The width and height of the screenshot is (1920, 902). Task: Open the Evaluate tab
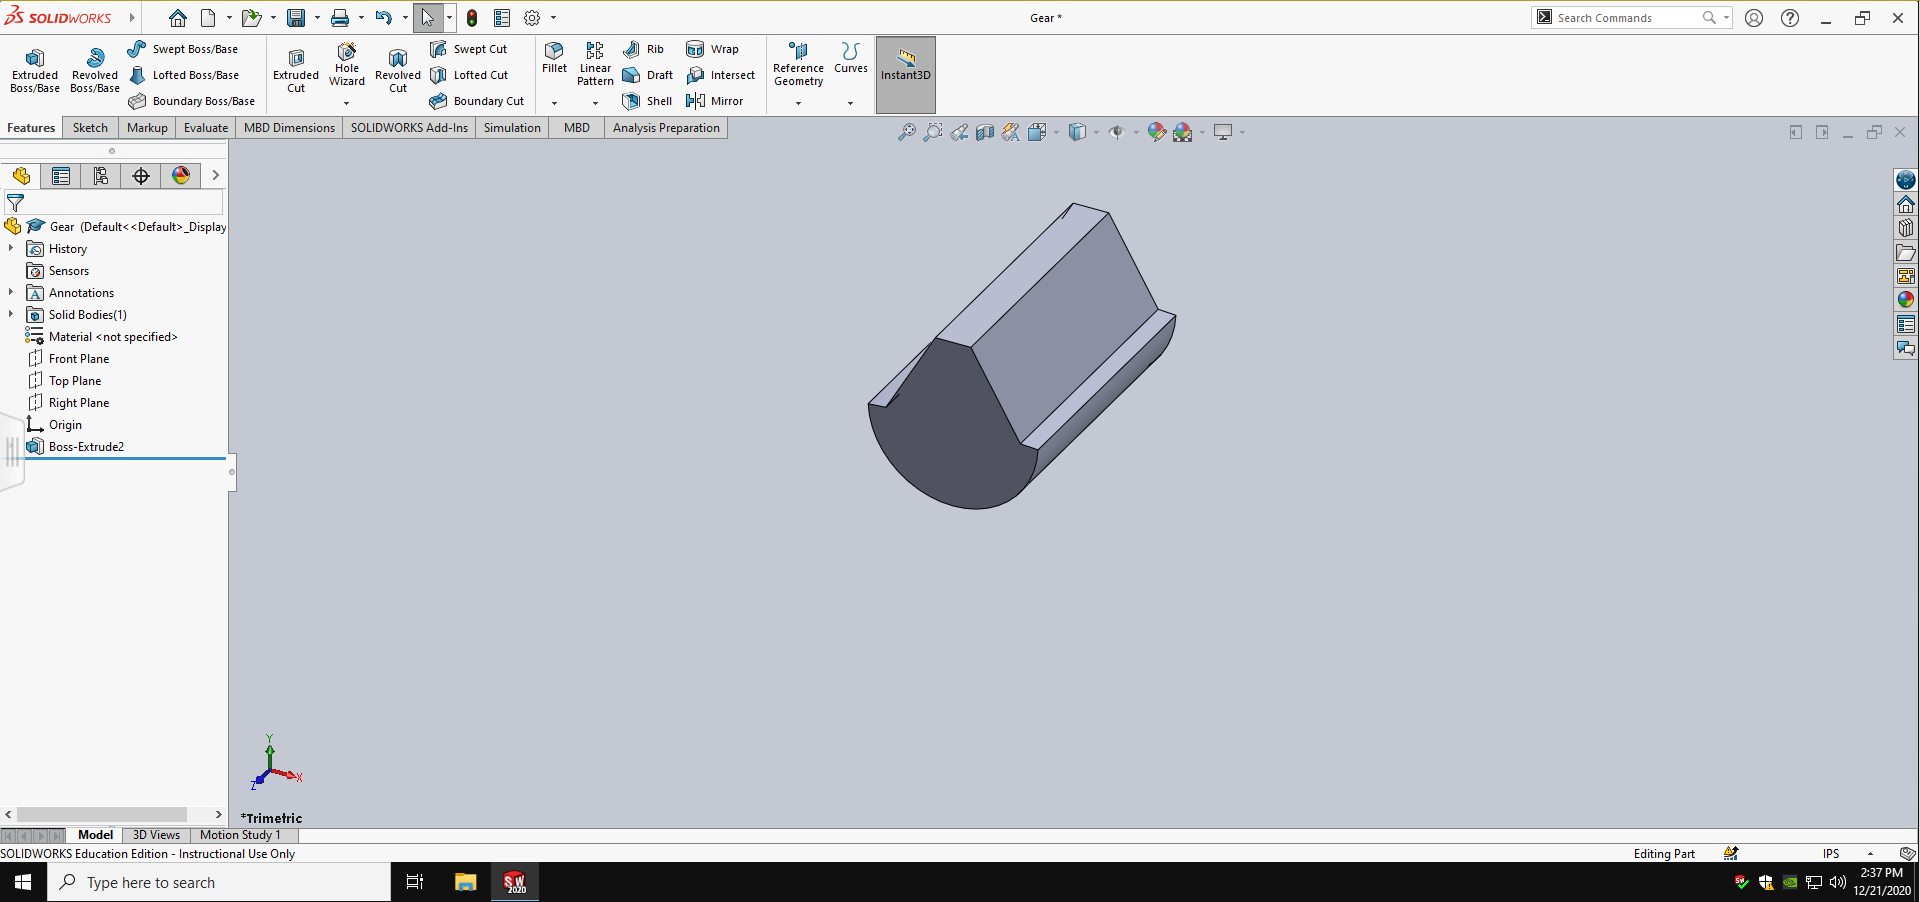tap(206, 128)
